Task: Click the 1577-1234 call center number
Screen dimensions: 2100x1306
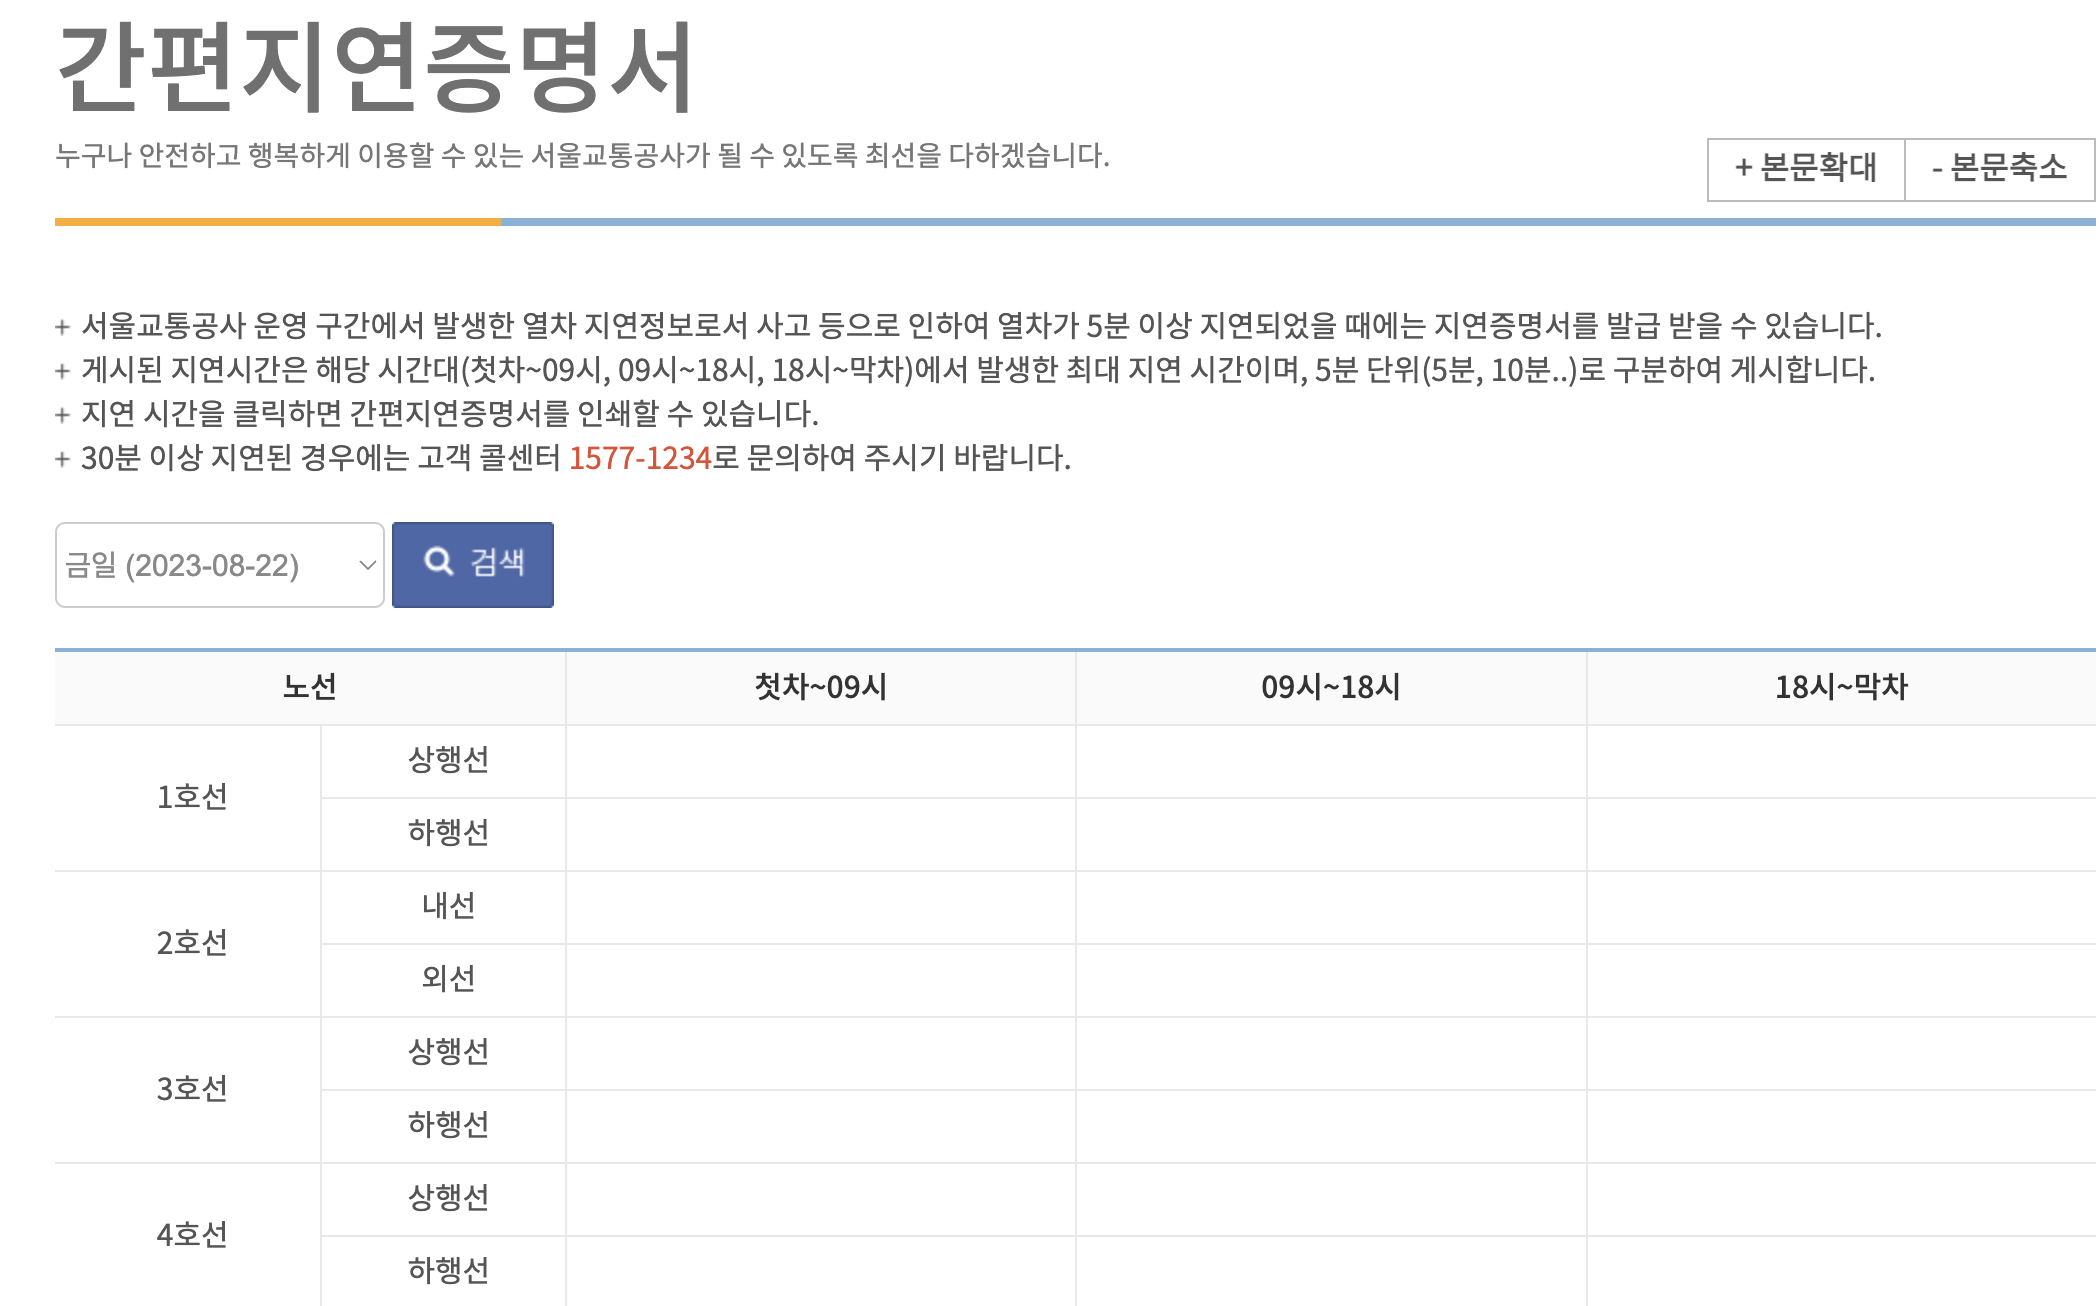Action: (639, 458)
